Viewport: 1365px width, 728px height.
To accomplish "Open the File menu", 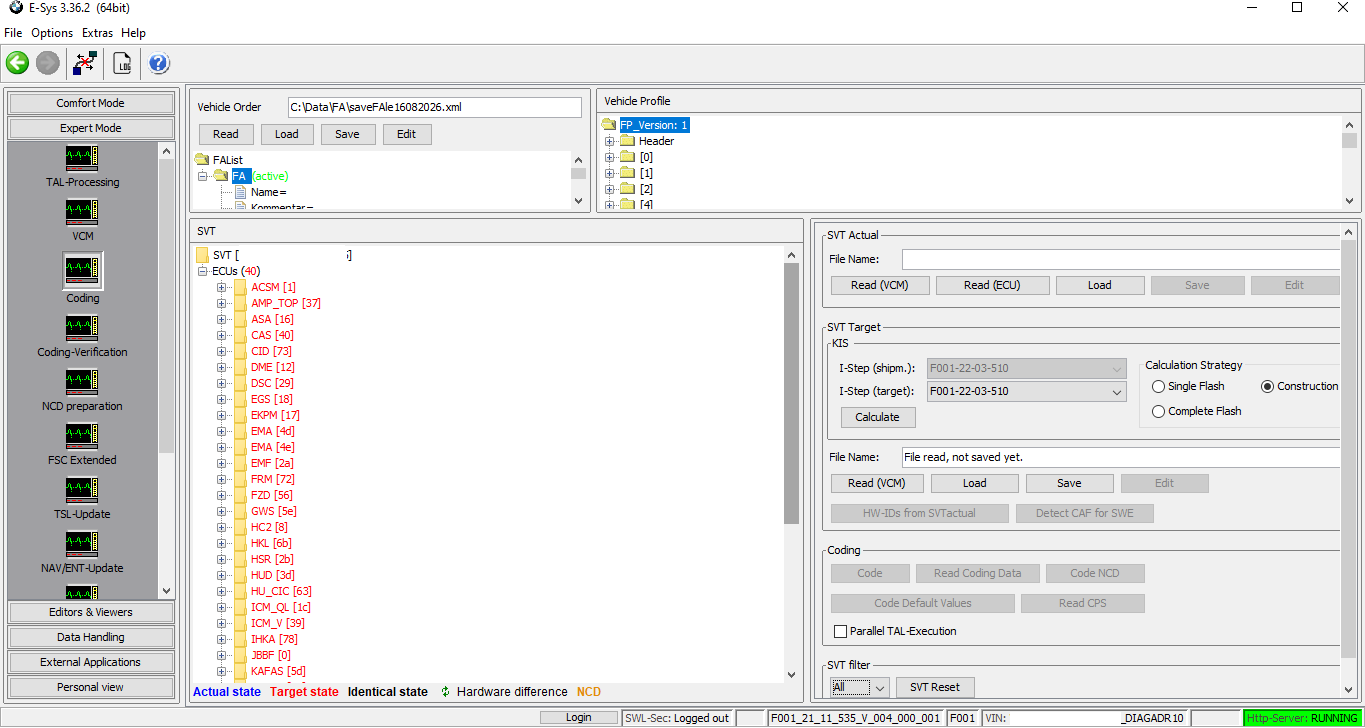I will click(x=13, y=33).
